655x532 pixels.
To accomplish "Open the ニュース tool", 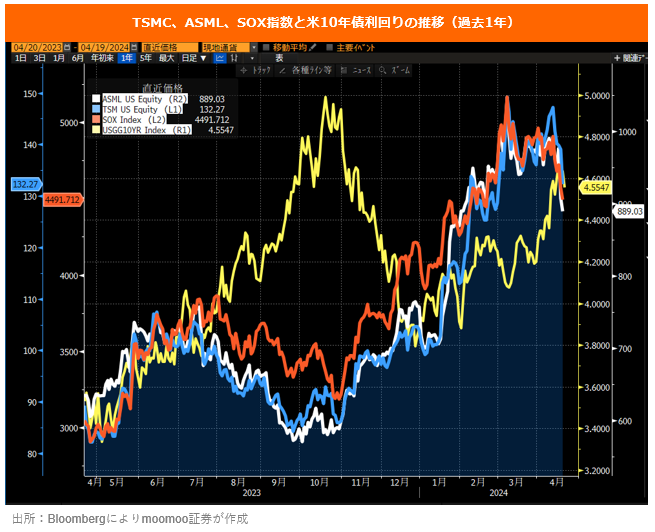I will [x=356, y=70].
